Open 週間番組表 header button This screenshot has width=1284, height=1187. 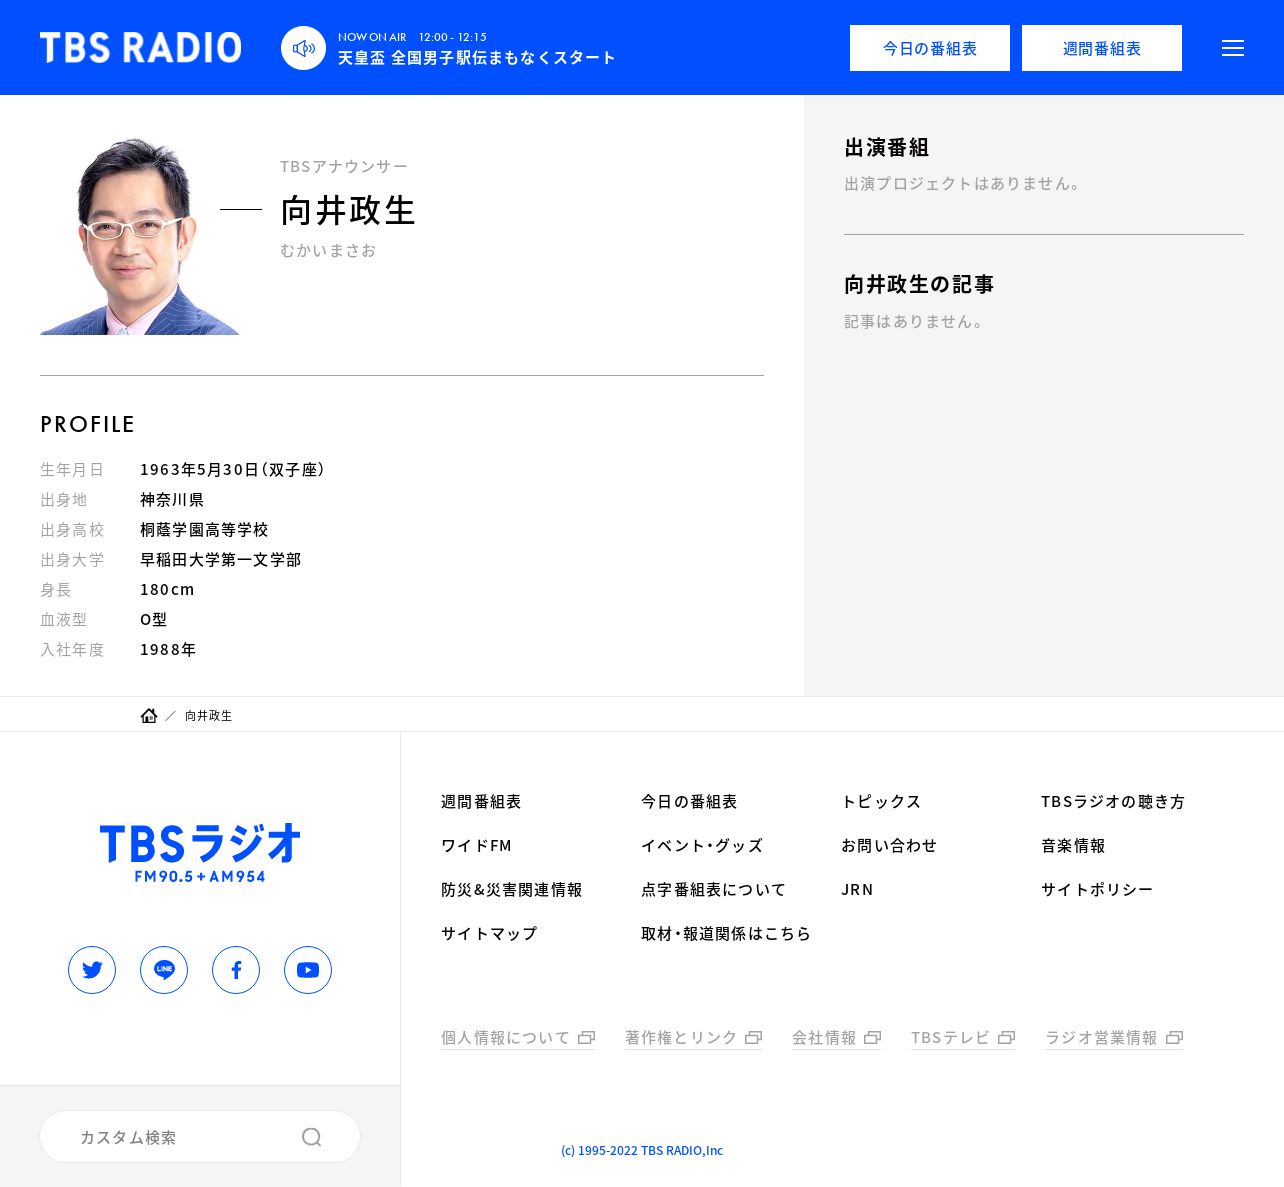point(1101,48)
